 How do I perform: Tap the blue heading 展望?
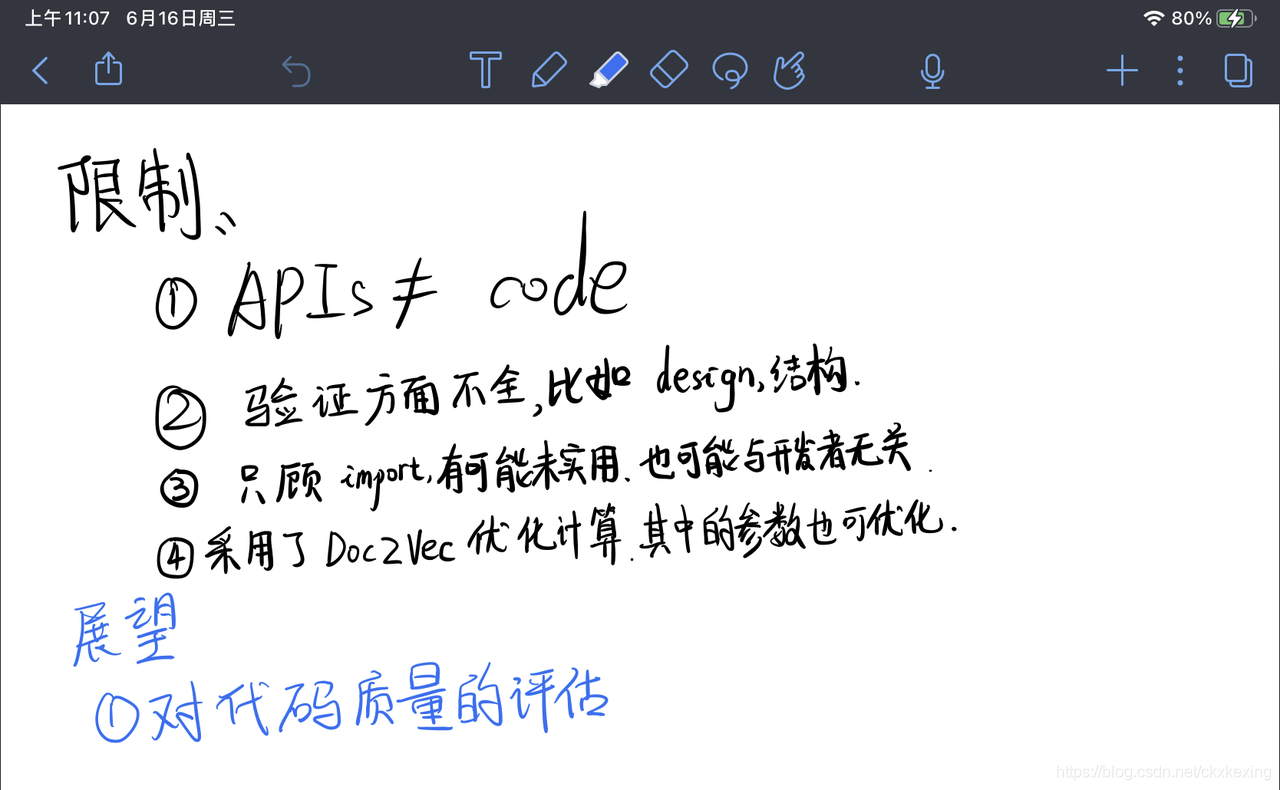coord(124,630)
